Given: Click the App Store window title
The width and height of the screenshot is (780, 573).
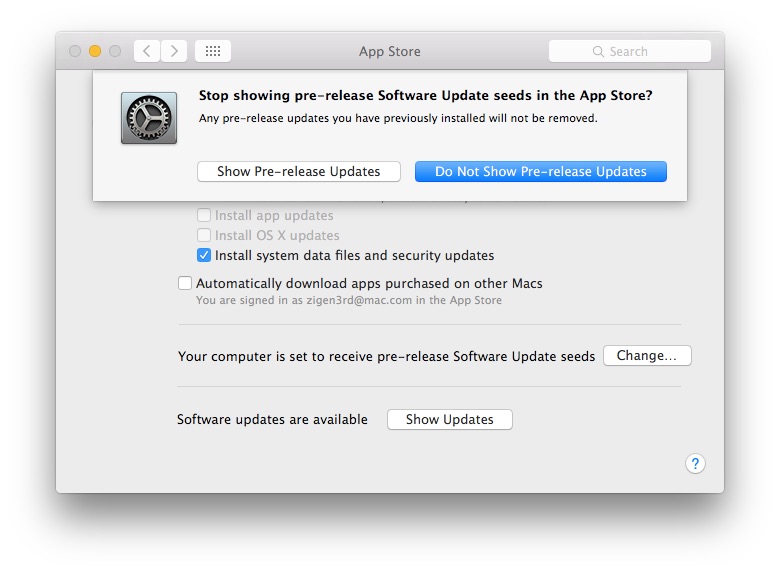Looking at the screenshot, I should coord(389,51).
